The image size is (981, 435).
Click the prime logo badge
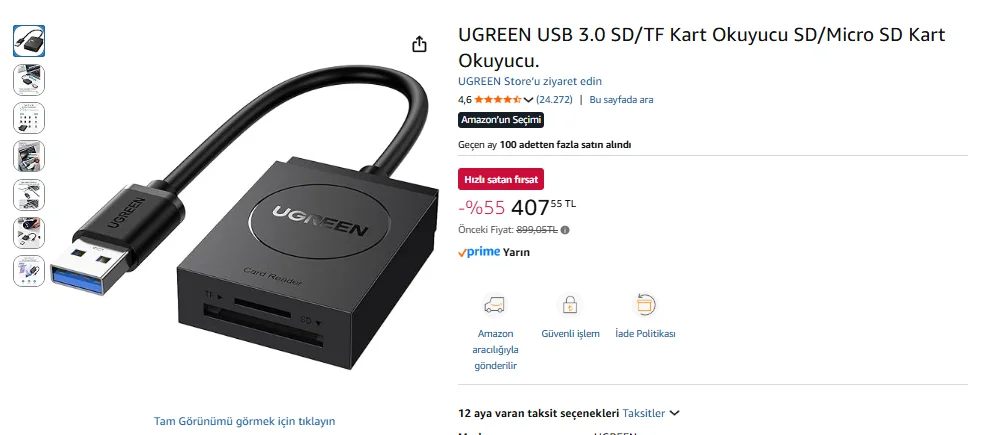click(479, 252)
